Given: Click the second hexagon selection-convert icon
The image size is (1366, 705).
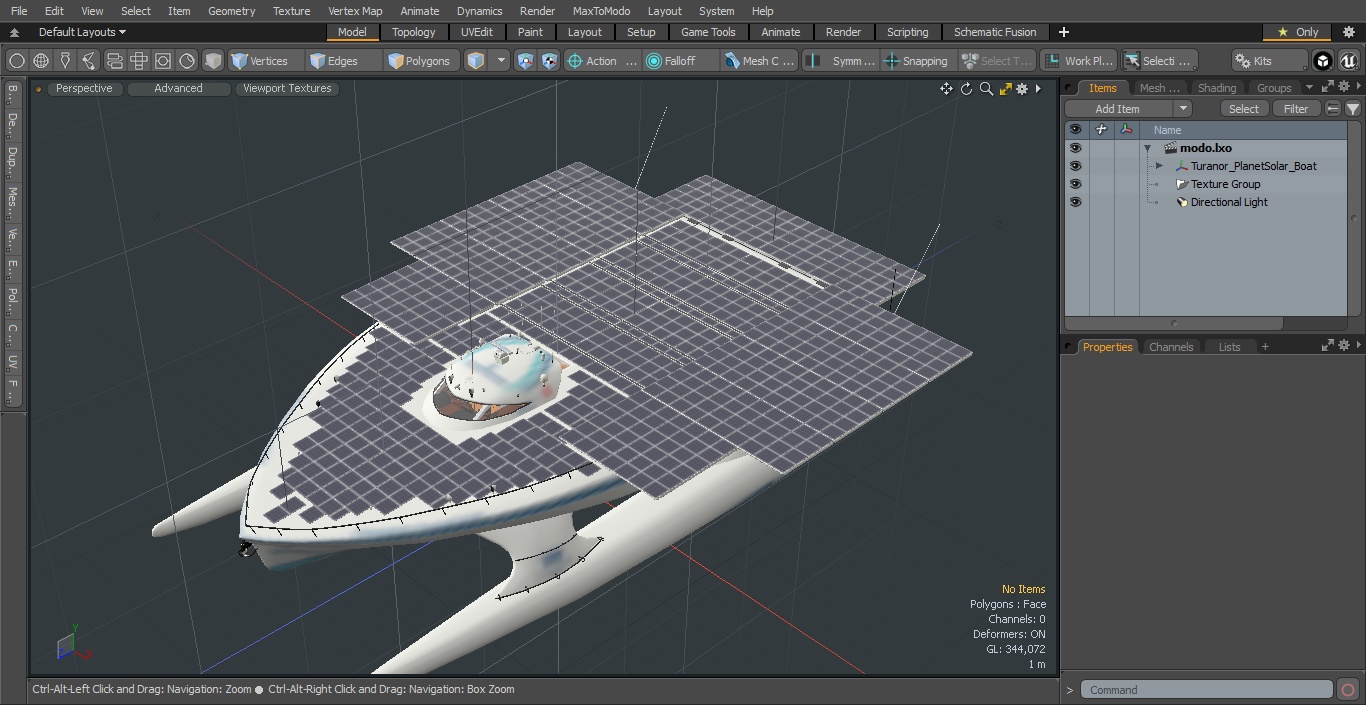Looking at the screenshot, I should tap(549, 61).
